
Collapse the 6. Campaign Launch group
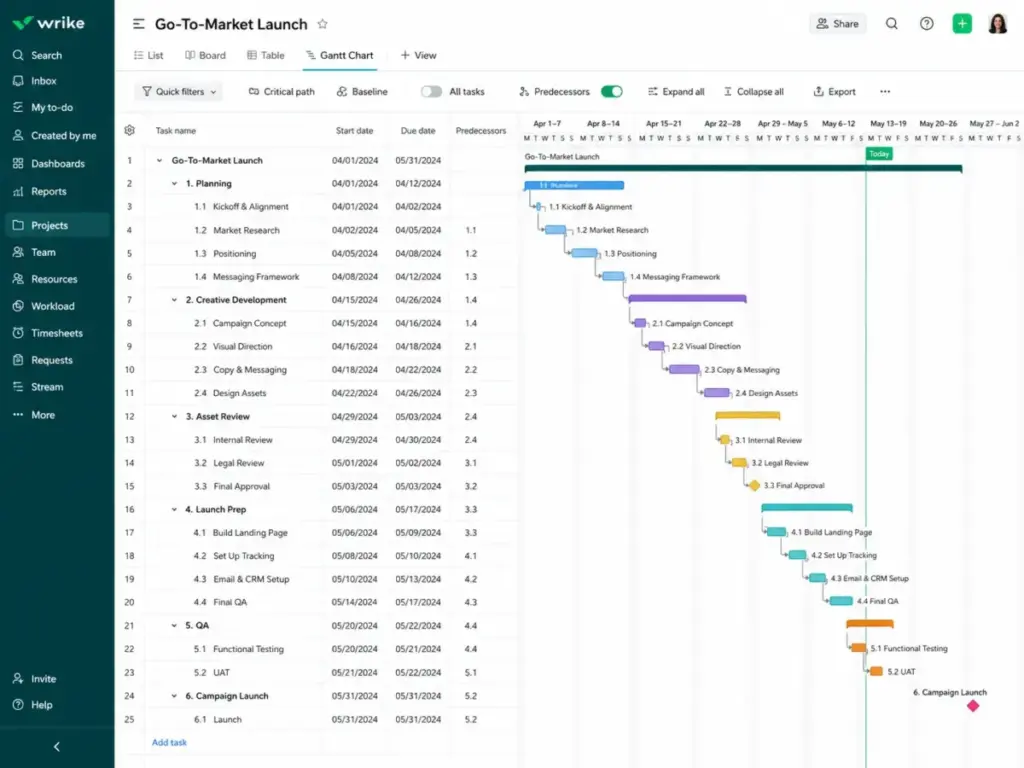pyautogui.click(x=174, y=696)
